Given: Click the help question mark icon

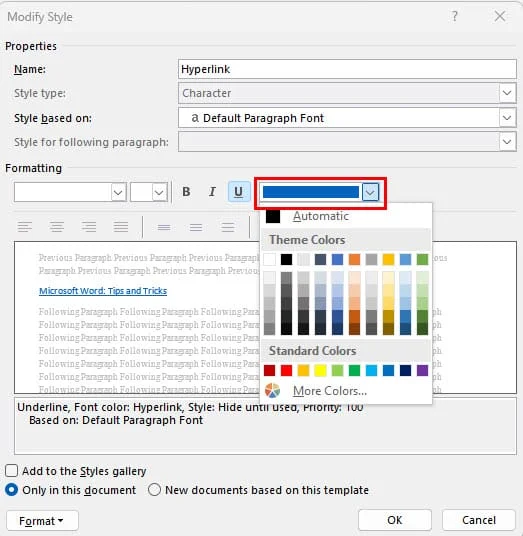Looking at the screenshot, I should coord(454,16).
